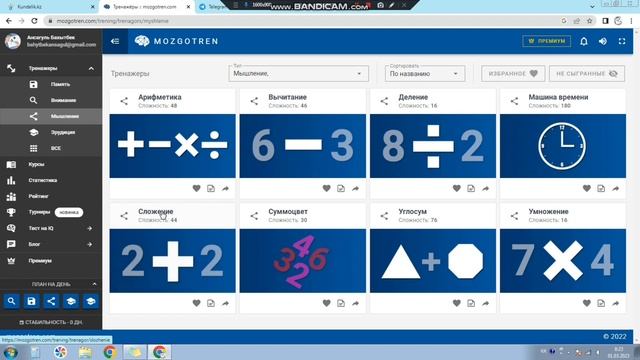This screenshot has width=640, height=360.
Task: Open the rules note icon for Арифметика
Action: coord(211,189)
